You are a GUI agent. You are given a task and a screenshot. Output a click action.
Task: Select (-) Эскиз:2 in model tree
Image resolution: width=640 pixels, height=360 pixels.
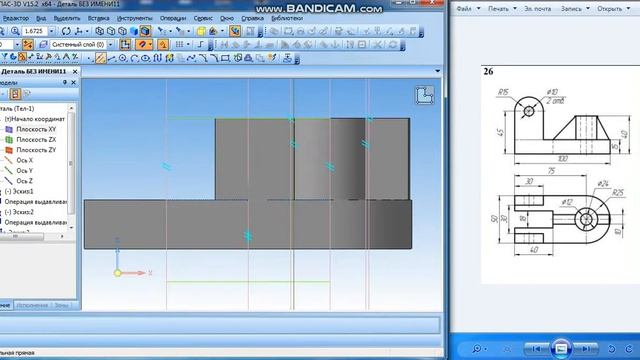click(19, 212)
